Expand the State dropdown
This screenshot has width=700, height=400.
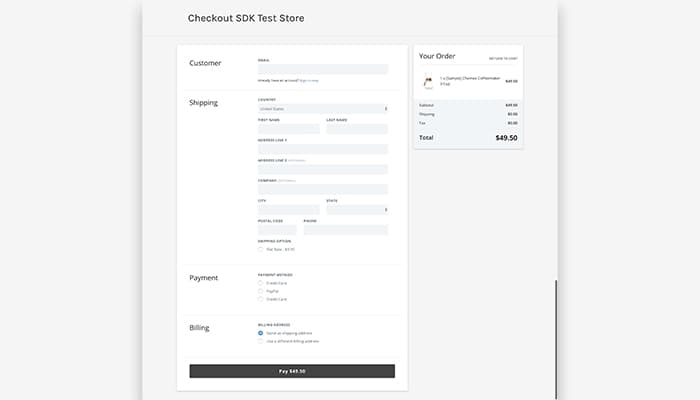click(356, 210)
